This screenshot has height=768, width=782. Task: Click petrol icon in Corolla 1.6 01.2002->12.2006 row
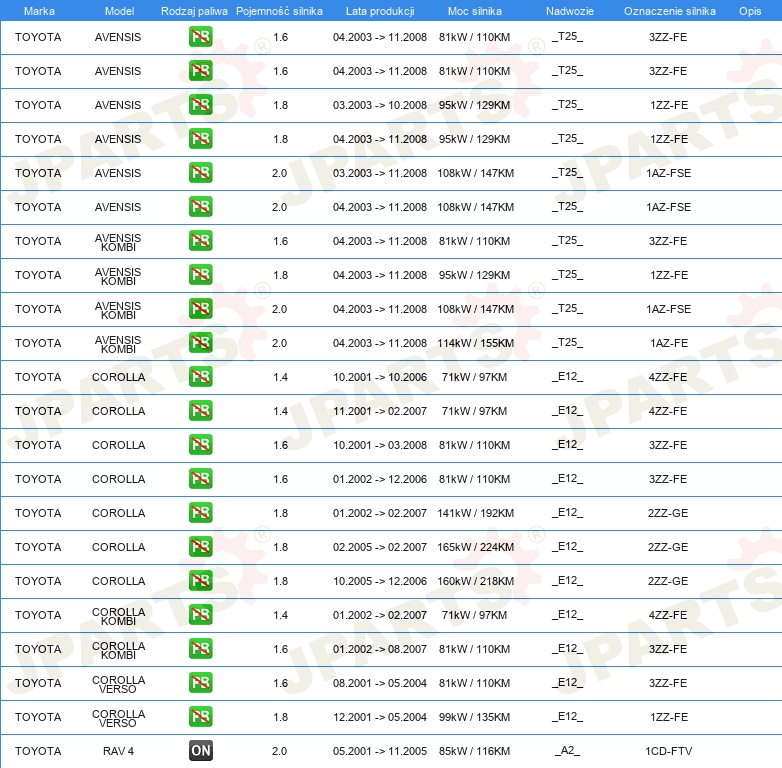[x=200, y=478]
